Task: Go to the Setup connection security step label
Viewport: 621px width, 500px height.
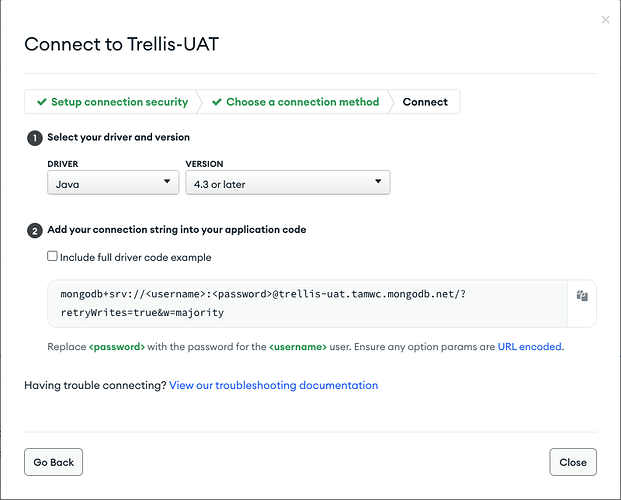Action: [119, 102]
